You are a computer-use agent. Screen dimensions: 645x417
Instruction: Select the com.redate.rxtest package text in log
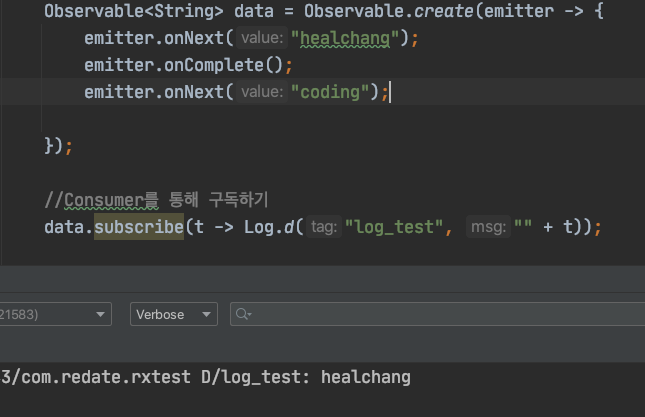coord(106,377)
